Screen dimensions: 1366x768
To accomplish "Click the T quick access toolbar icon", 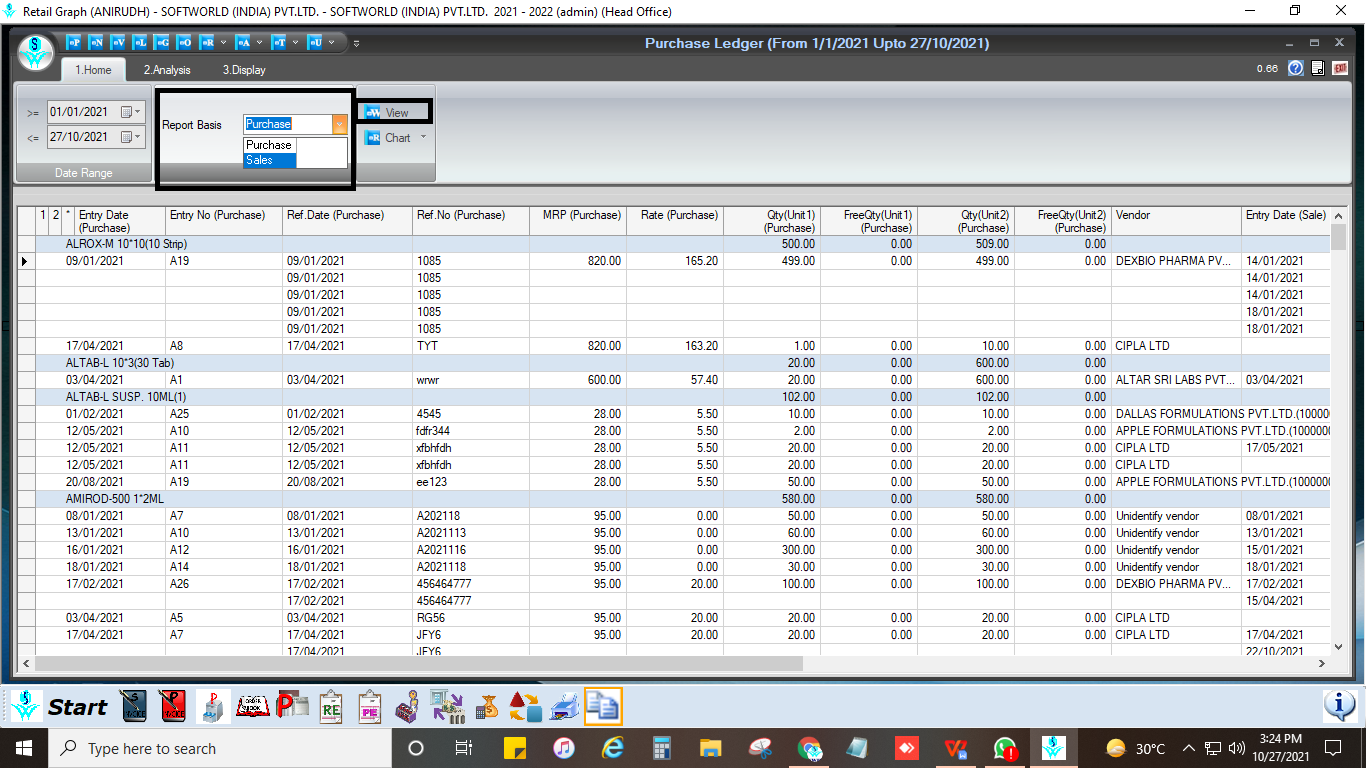I will pyautogui.click(x=279, y=43).
